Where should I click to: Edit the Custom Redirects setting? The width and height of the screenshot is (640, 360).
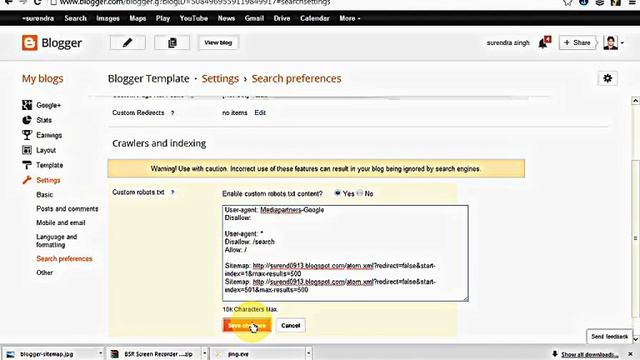[260, 113]
